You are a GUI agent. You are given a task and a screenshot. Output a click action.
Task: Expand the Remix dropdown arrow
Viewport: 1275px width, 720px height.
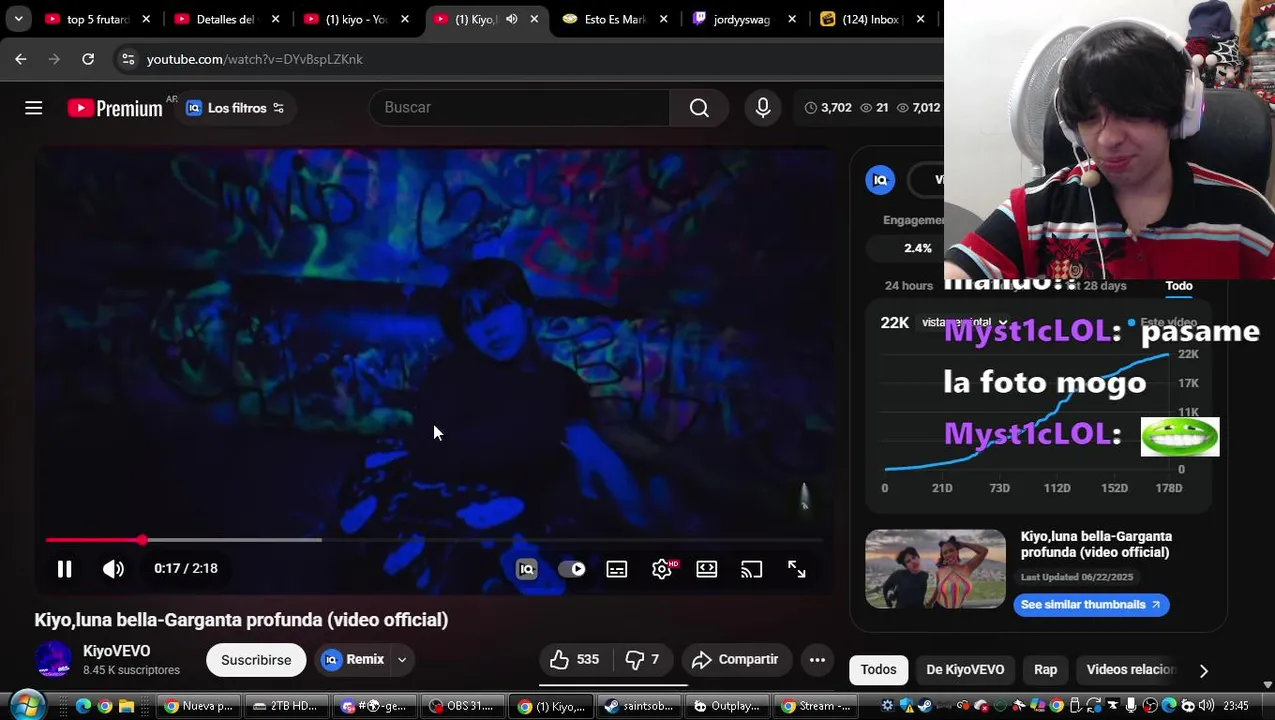tap(402, 660)
